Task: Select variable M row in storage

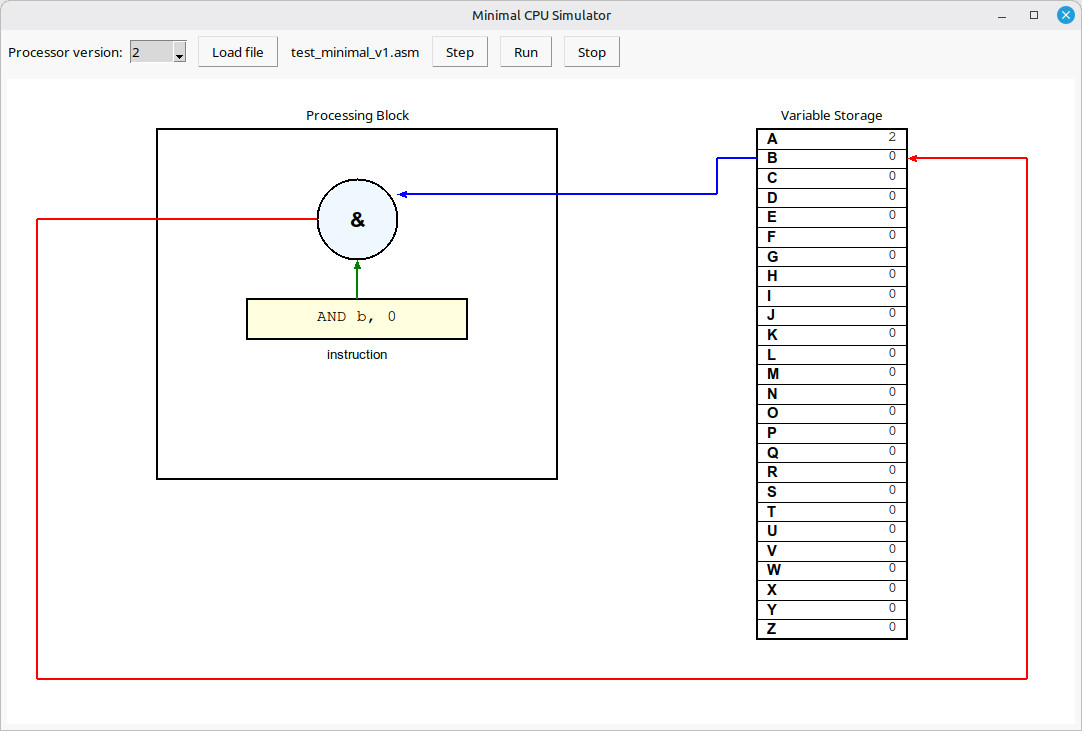Action: pos(832,374)
